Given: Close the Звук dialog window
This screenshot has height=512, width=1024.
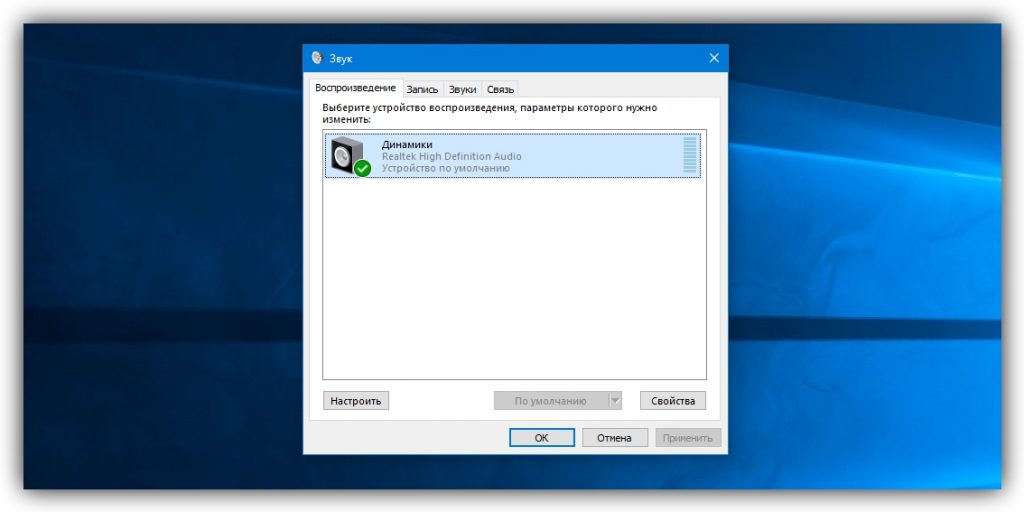Looking at the screenshot, I should pyautogui.click(x=713, y=59).
